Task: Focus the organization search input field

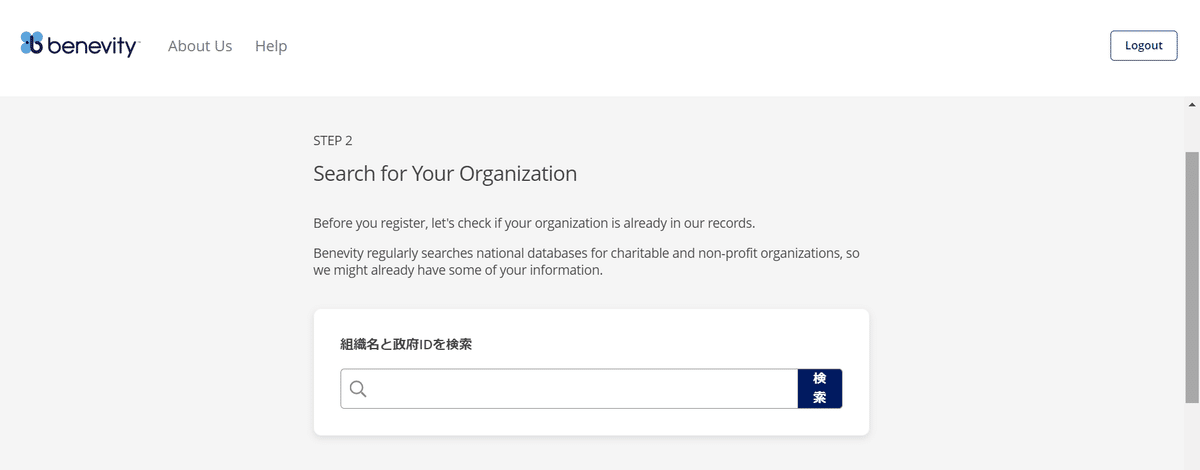Action: tap(580, 389)
